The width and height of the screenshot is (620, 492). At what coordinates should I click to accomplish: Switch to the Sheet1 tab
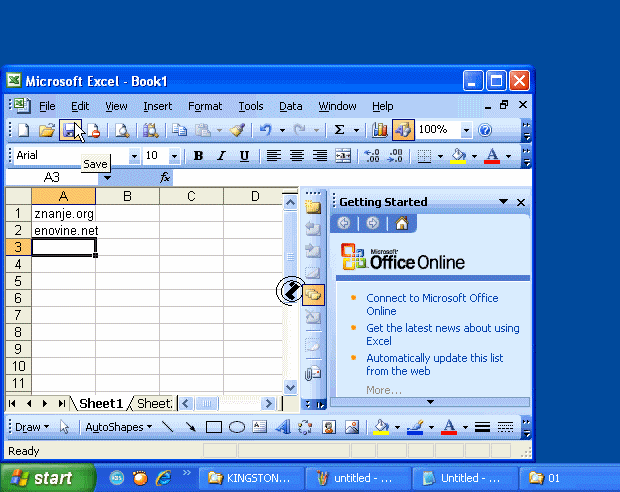pos(101,403)
